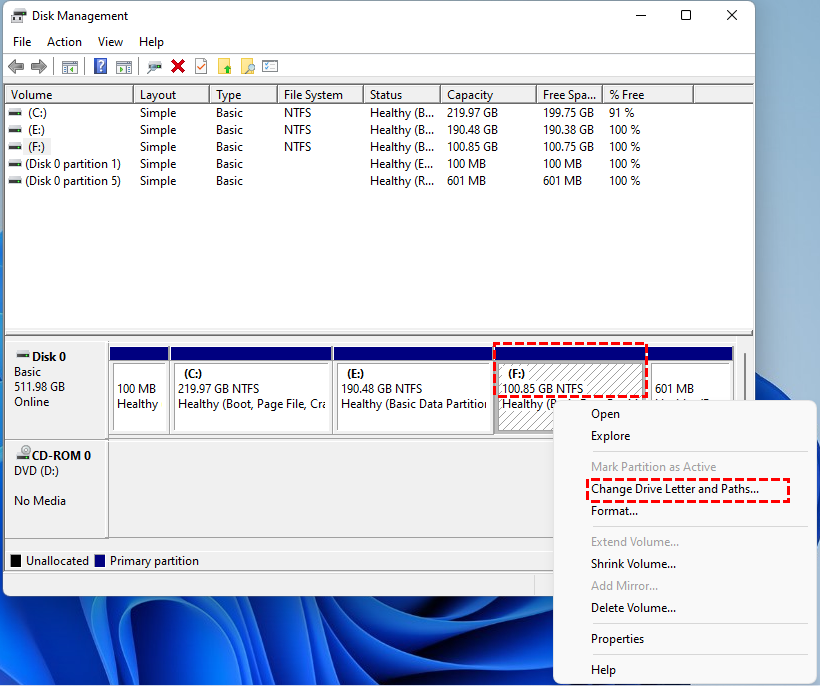Select the E: partition block on Disk 0
The height and width of the screenshot is (686, 820).
(x=413, y=396)
